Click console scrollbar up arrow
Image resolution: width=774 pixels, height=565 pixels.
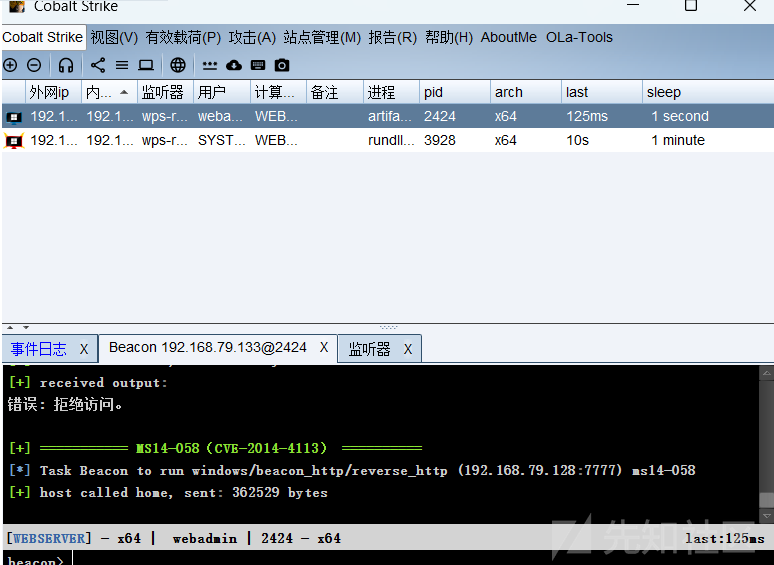click(x=766, y=374)
